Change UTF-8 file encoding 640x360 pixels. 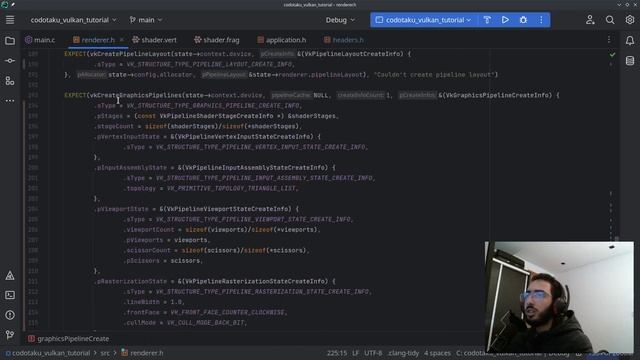point(373,353)
